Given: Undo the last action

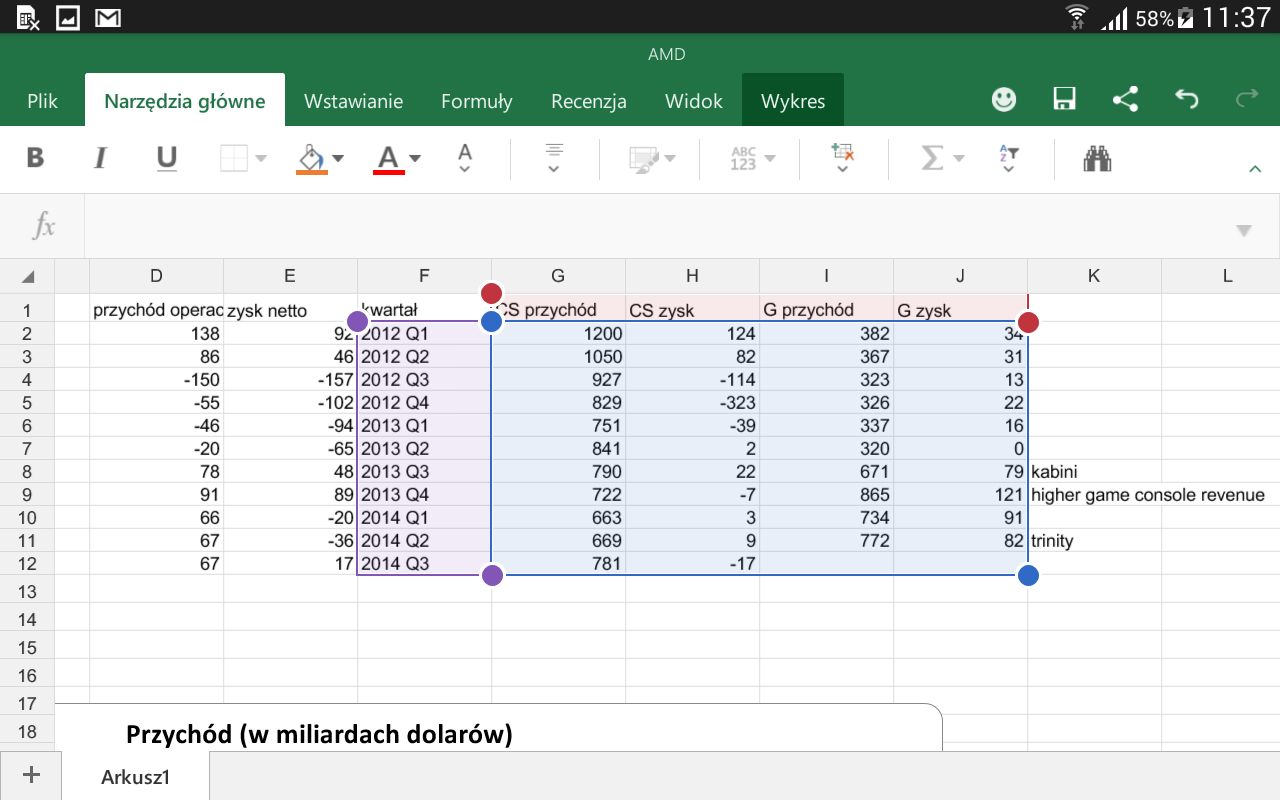Looking at the screenshot, I should 1186,100.
